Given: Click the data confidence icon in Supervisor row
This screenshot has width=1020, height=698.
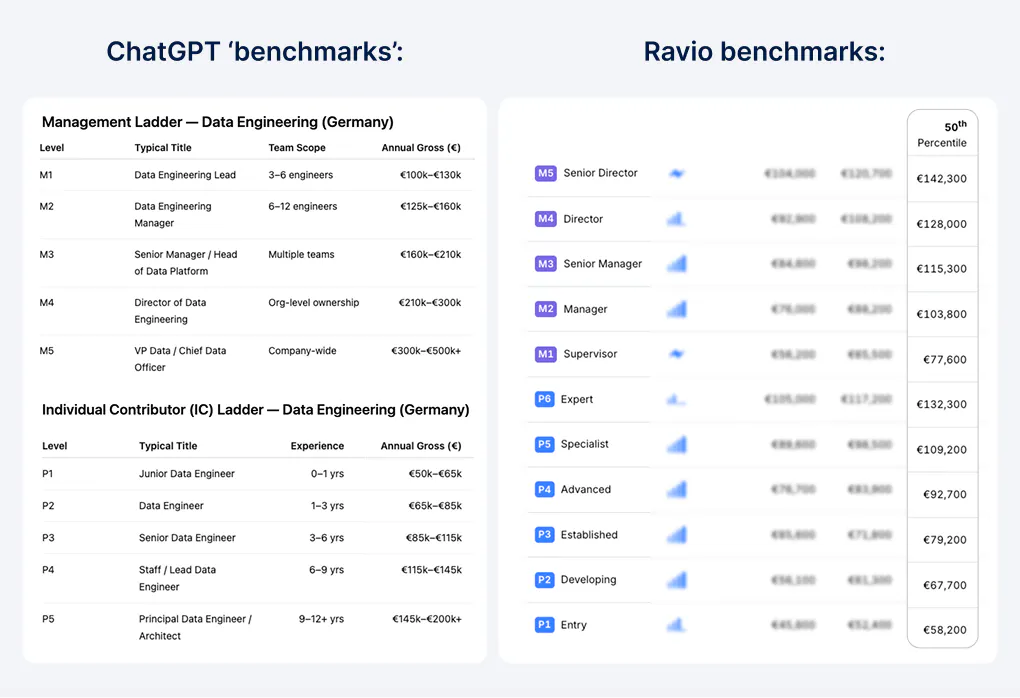Looking at the screenshot, I should 677,354.
